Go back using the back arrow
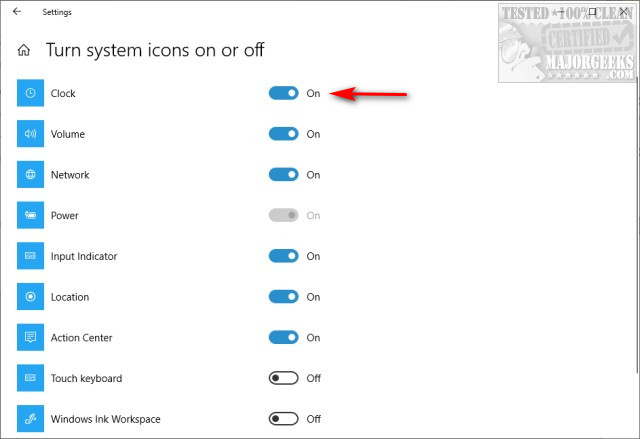 click(x=17, y=13)
